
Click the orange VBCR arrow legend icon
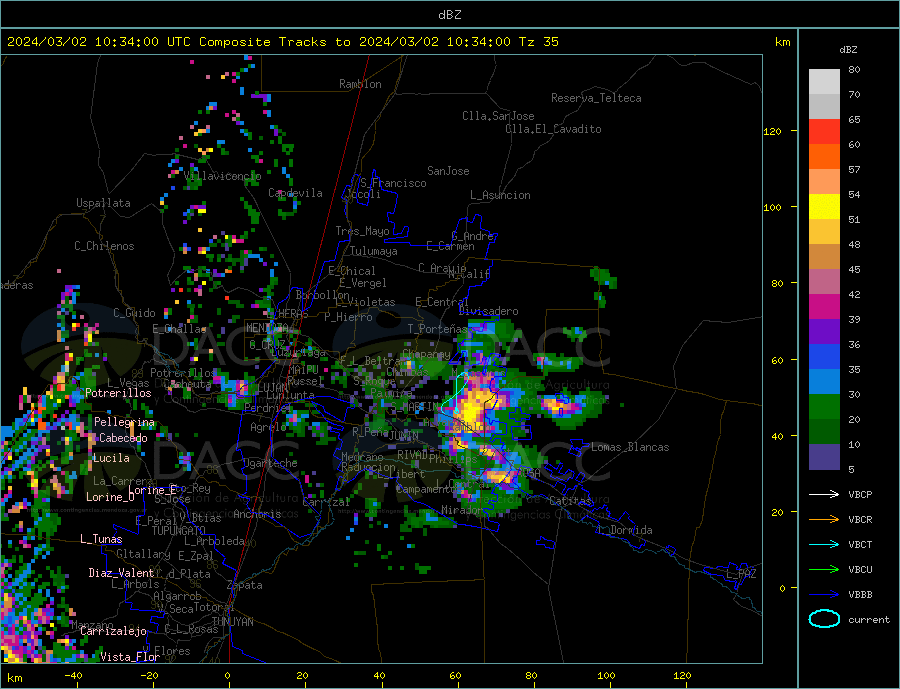coord(824,520)
